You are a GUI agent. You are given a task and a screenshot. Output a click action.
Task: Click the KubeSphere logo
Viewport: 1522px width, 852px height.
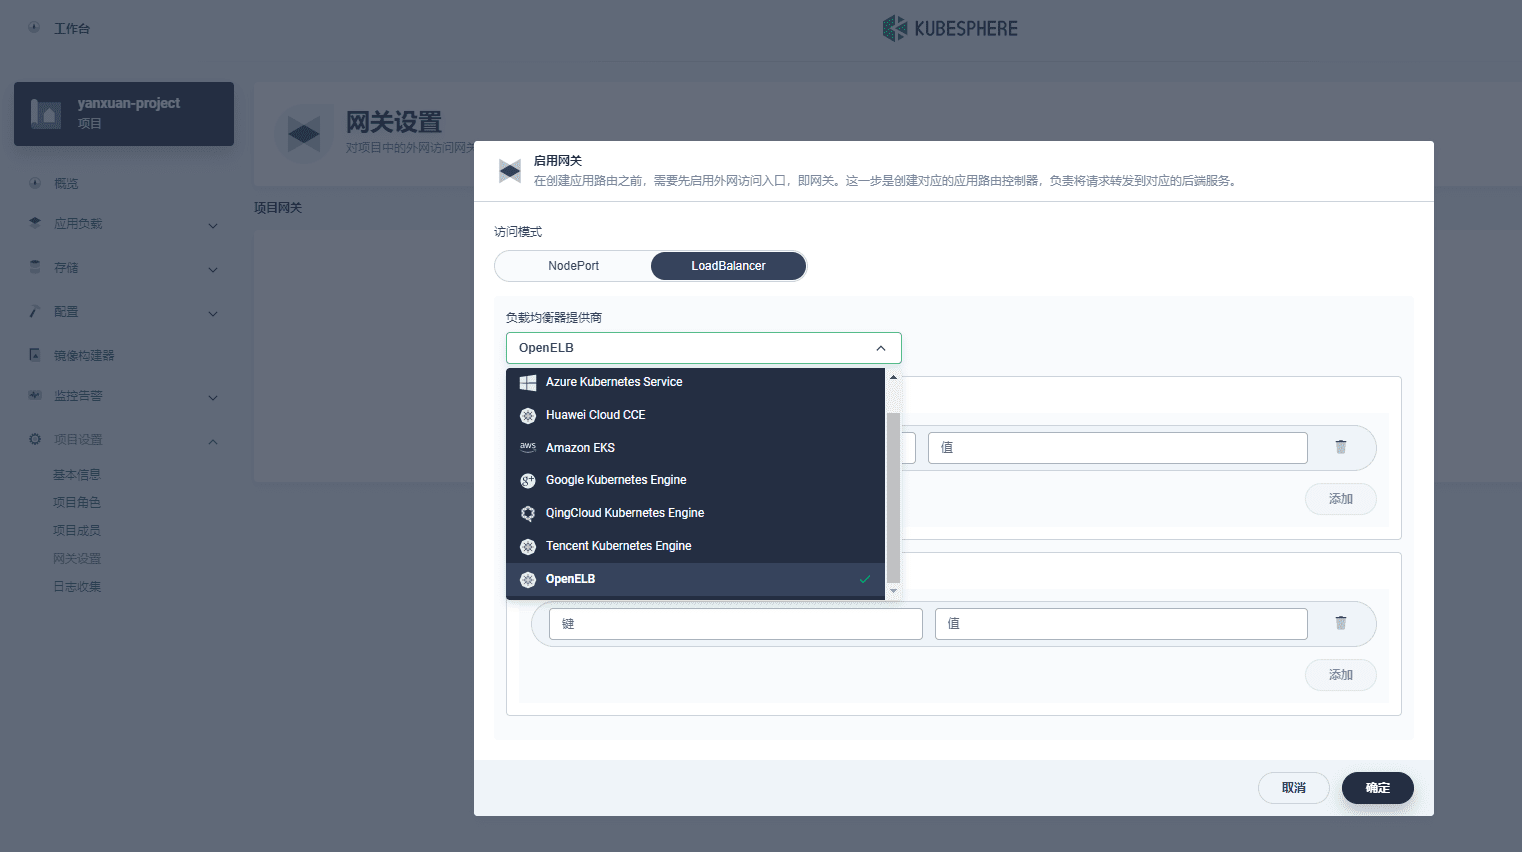[x=950, y=28]
